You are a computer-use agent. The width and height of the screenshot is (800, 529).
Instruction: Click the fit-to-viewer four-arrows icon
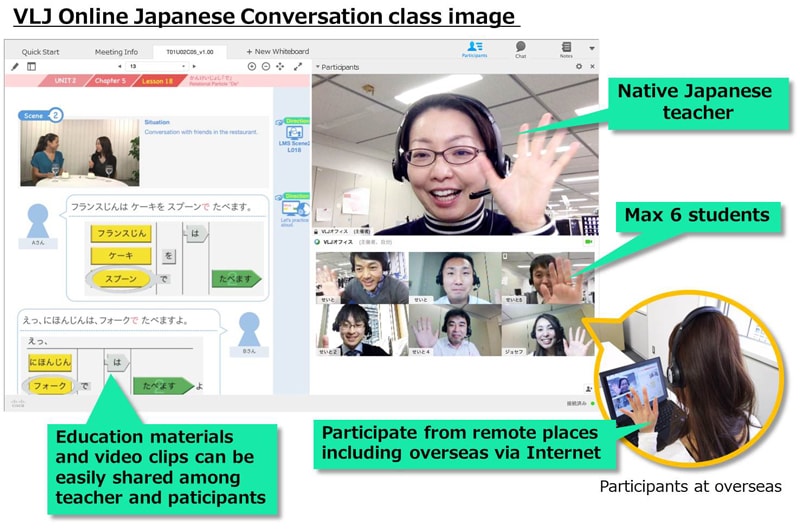point(280,66)
